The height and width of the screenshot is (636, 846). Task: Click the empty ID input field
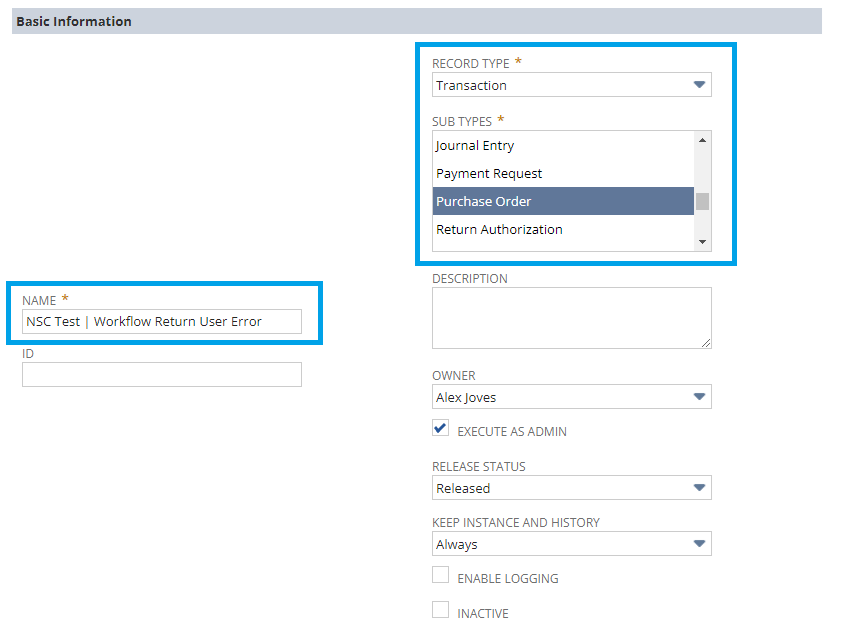click(162, 374)
